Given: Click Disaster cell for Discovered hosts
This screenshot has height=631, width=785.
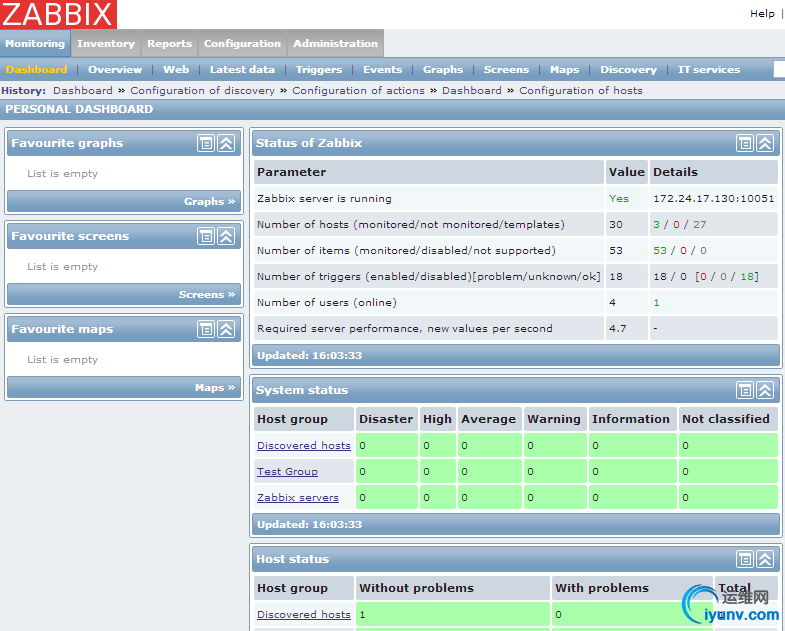Looking at the screenshot, I should pyautogui.click(x=386, y=445).
